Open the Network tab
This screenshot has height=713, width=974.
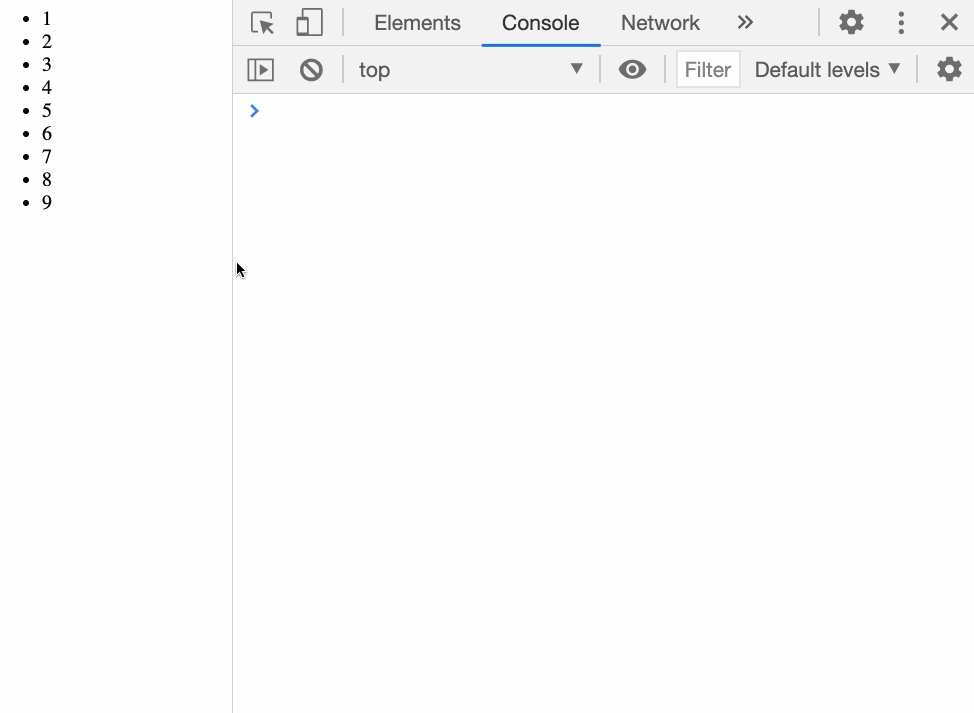(660, 23)
